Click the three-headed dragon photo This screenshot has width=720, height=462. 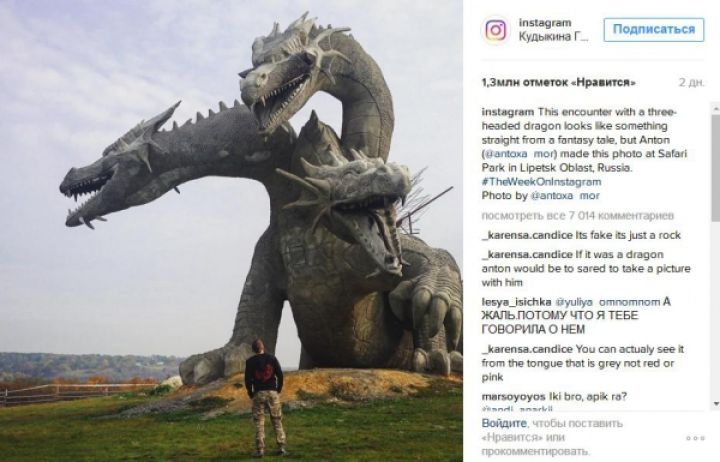tap(231, 231)
